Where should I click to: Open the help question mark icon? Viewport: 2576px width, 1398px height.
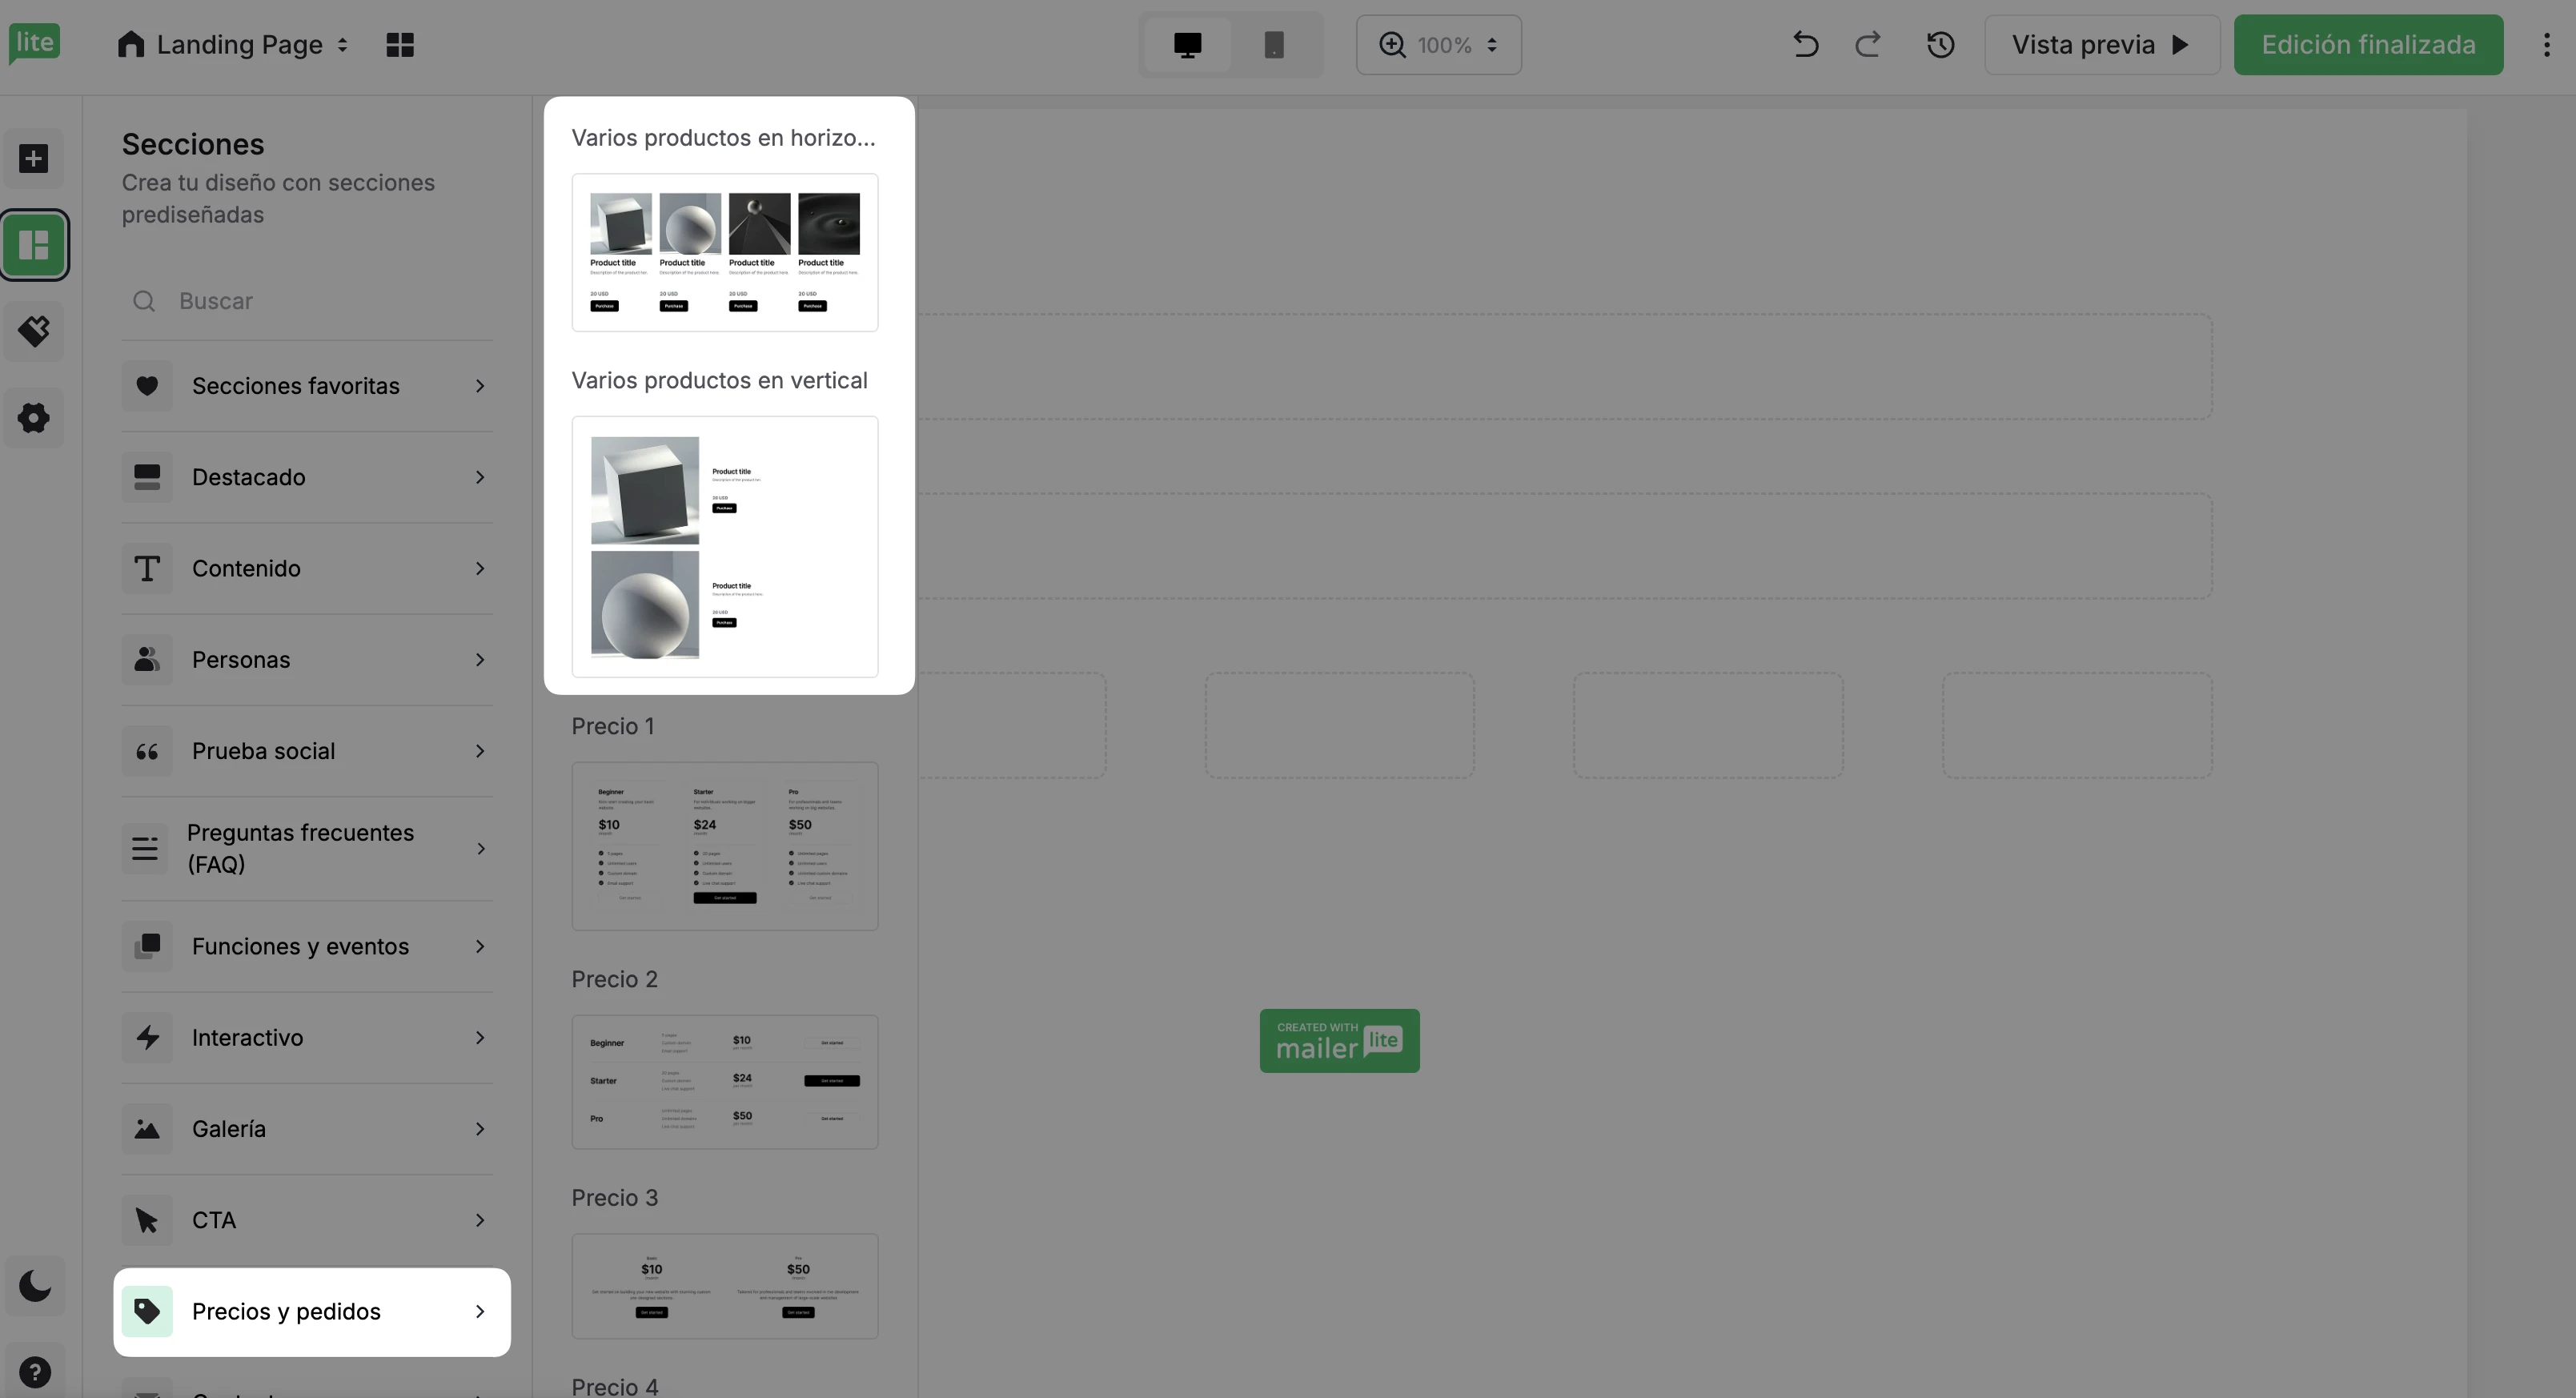point(34,1372)
